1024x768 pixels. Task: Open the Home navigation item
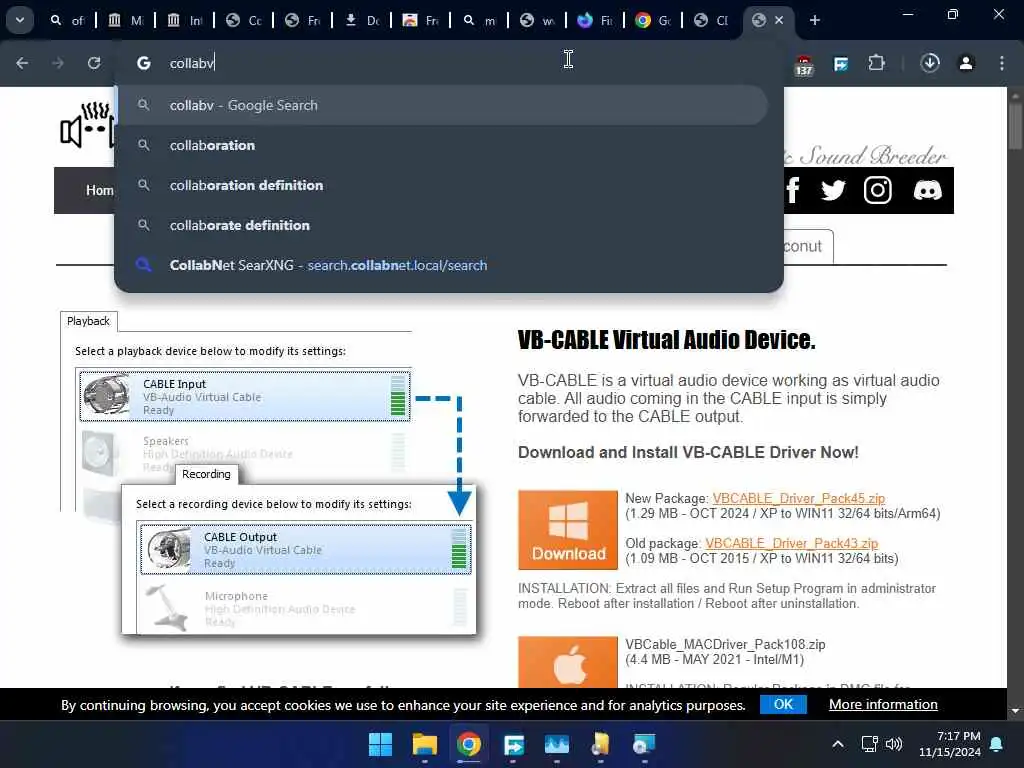[x=99, y=190]
